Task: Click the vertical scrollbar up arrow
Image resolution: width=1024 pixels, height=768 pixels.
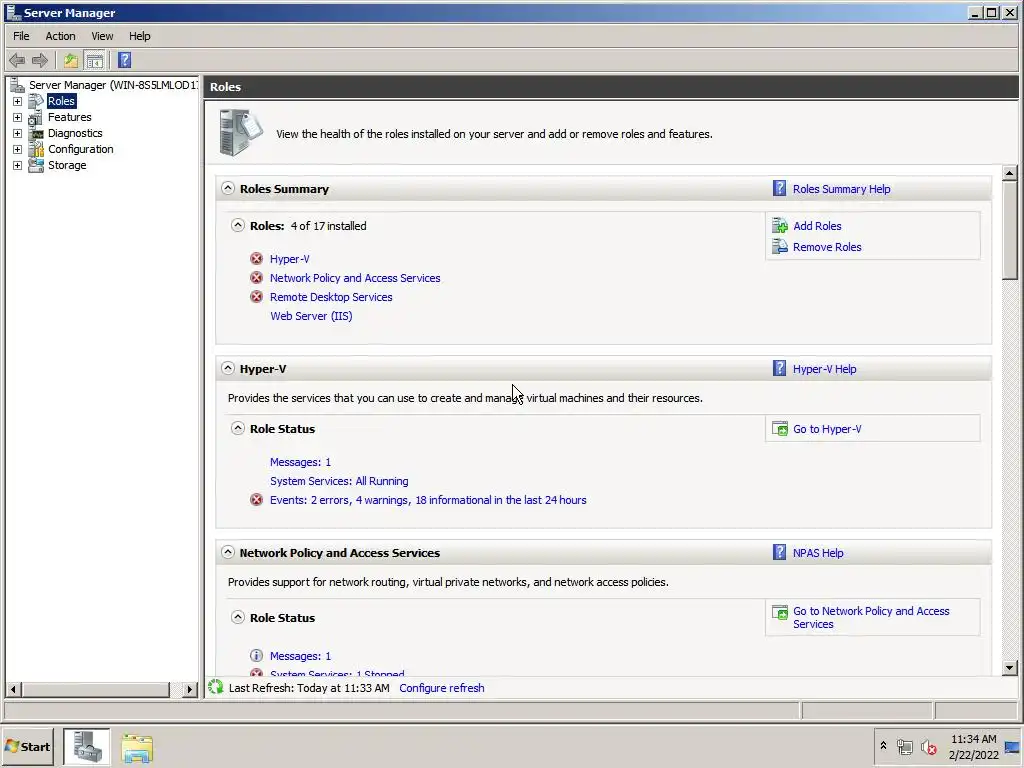Action: (1009, 173)
